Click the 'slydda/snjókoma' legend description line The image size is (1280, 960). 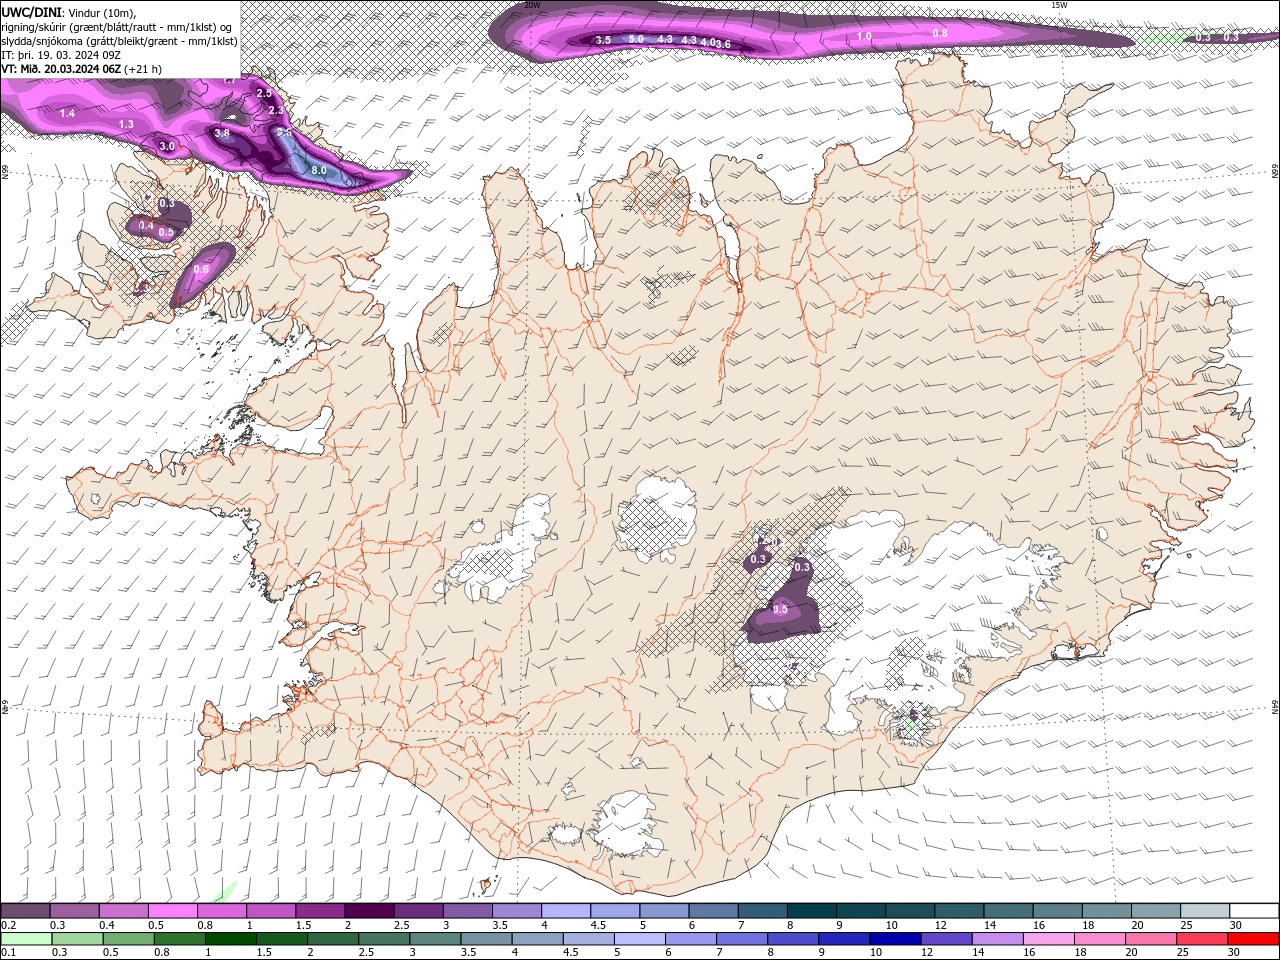click(120, 41)
